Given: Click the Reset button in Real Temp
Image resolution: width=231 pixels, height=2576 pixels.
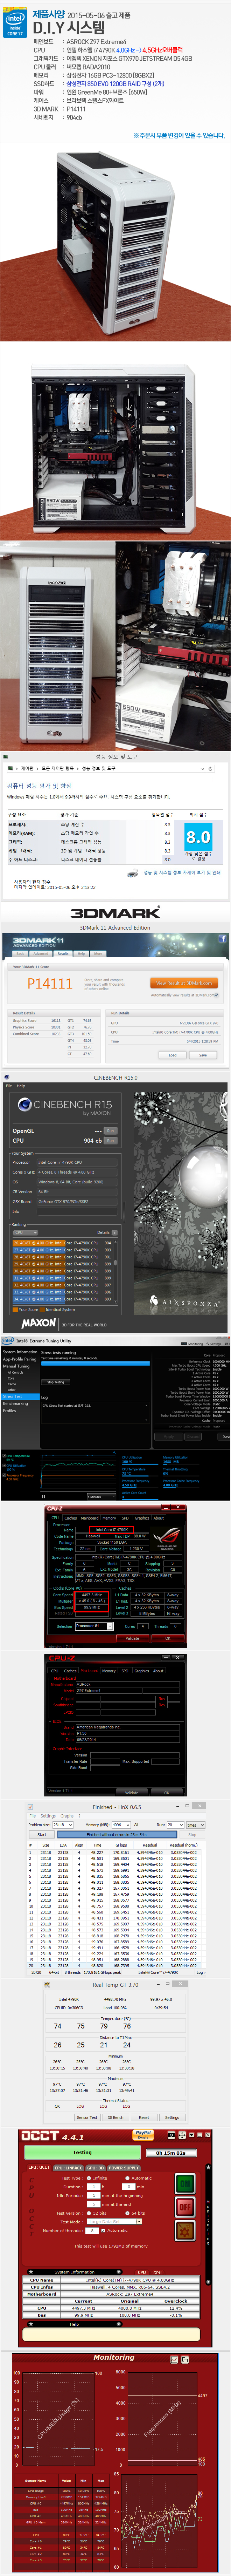Looking at the screenshot, I should coord(144,2117).
